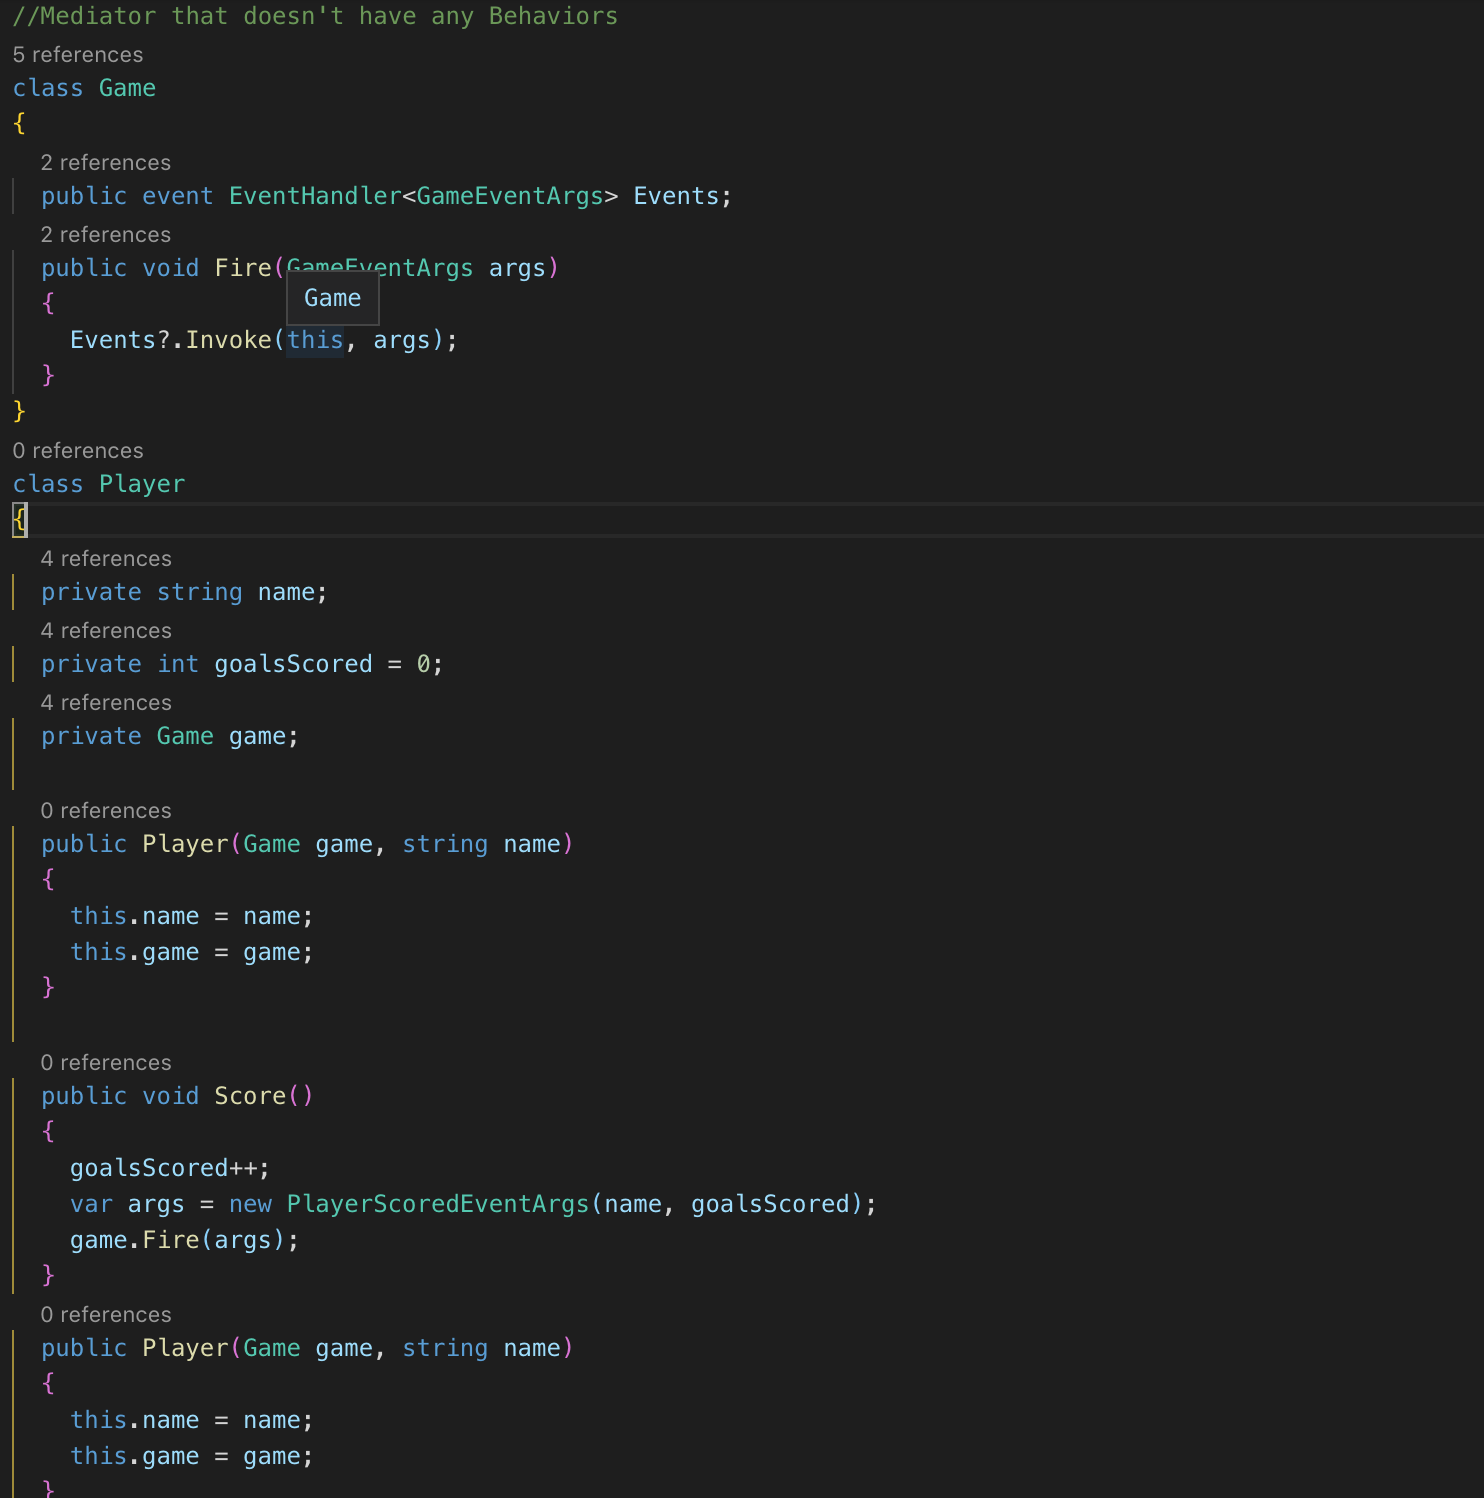Screen dimensions: 1484x1498
Task: Click 'new' keyword before PlayerScoredEventArgs
Action: pyautogui.click(x=250, y=1204)
